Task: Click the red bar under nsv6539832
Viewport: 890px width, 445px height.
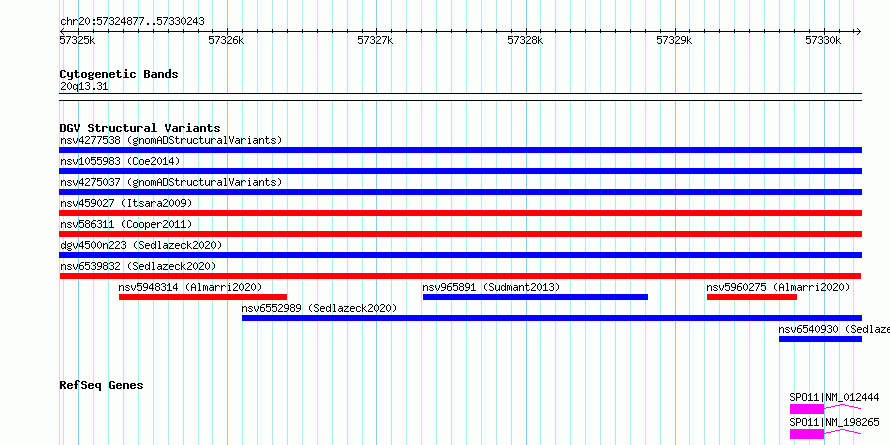Action: coord(460,276)
